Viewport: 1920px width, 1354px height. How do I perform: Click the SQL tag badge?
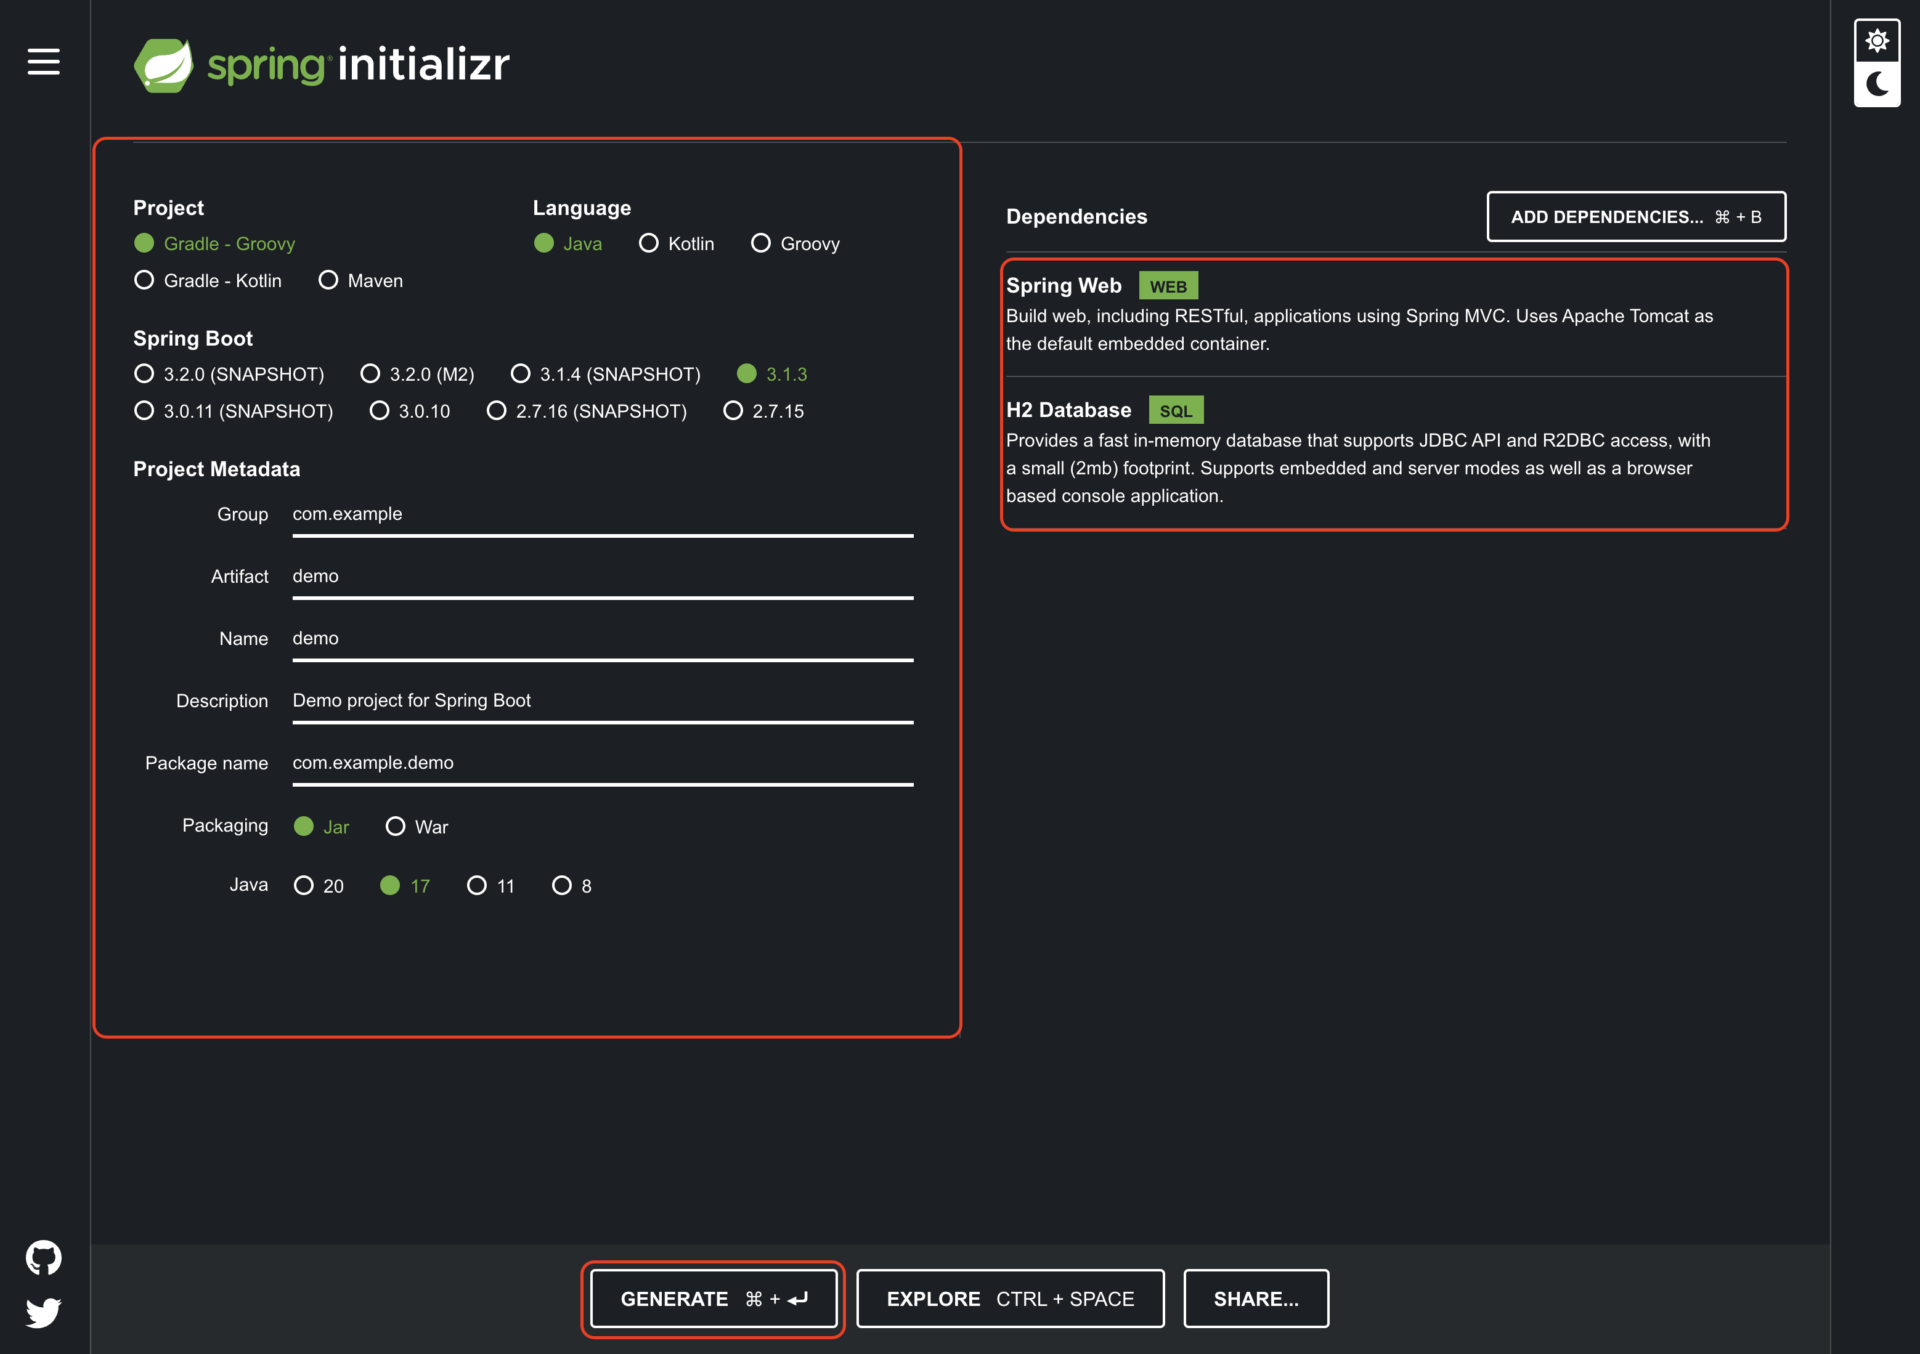pos(1176,411)
